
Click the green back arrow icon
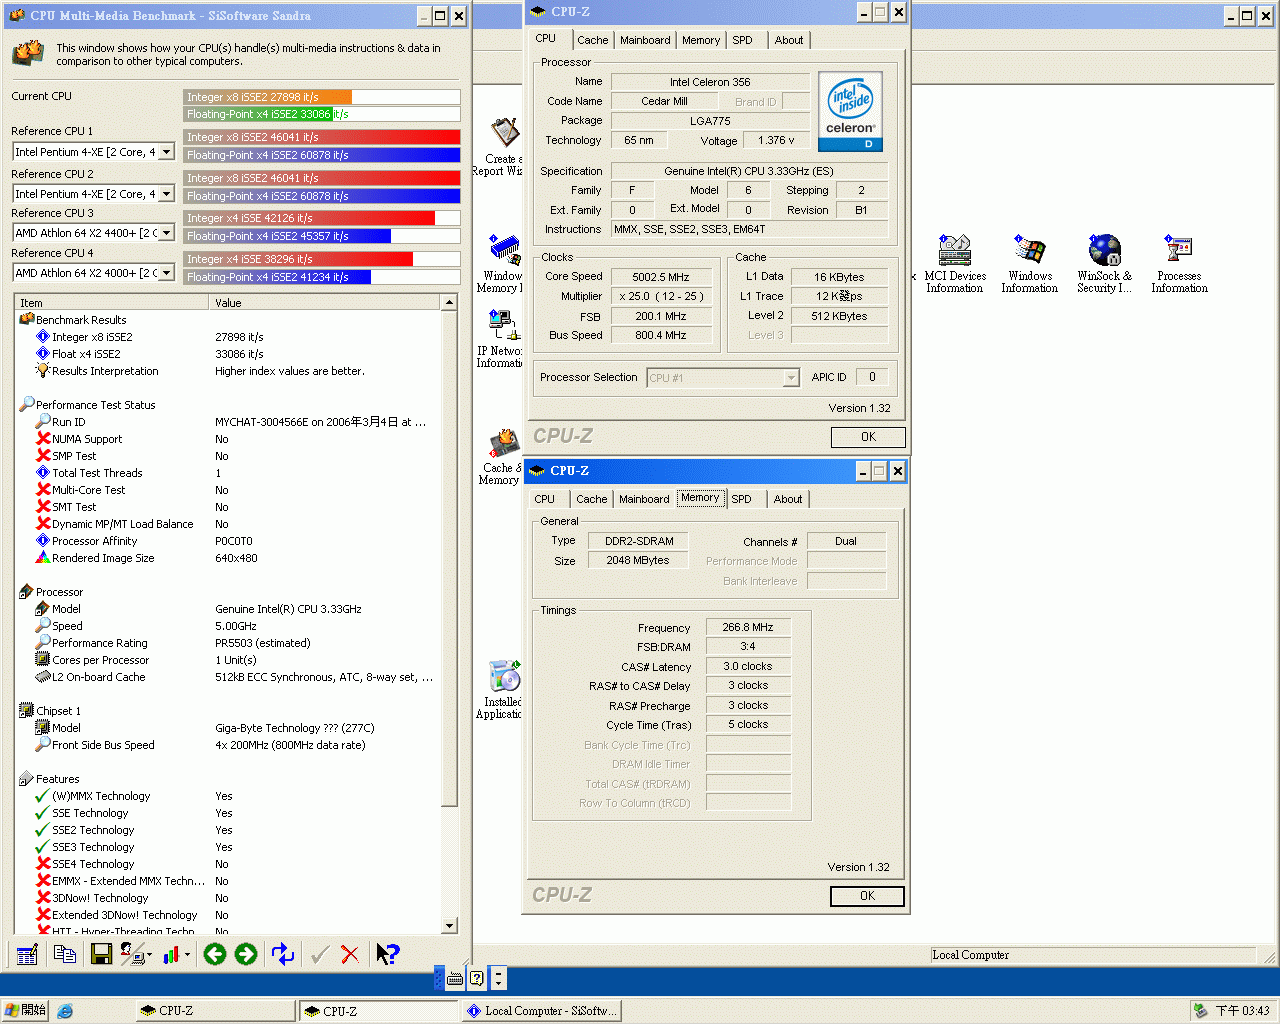215,955
